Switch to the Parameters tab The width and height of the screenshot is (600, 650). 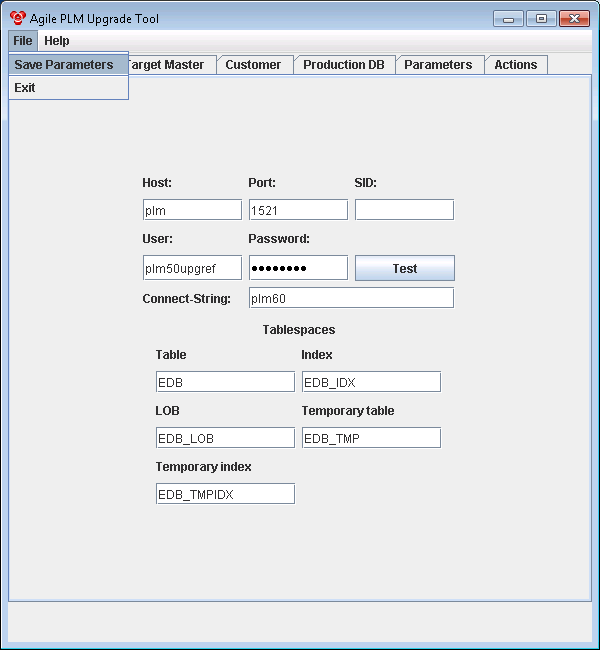tap(439, 65)
